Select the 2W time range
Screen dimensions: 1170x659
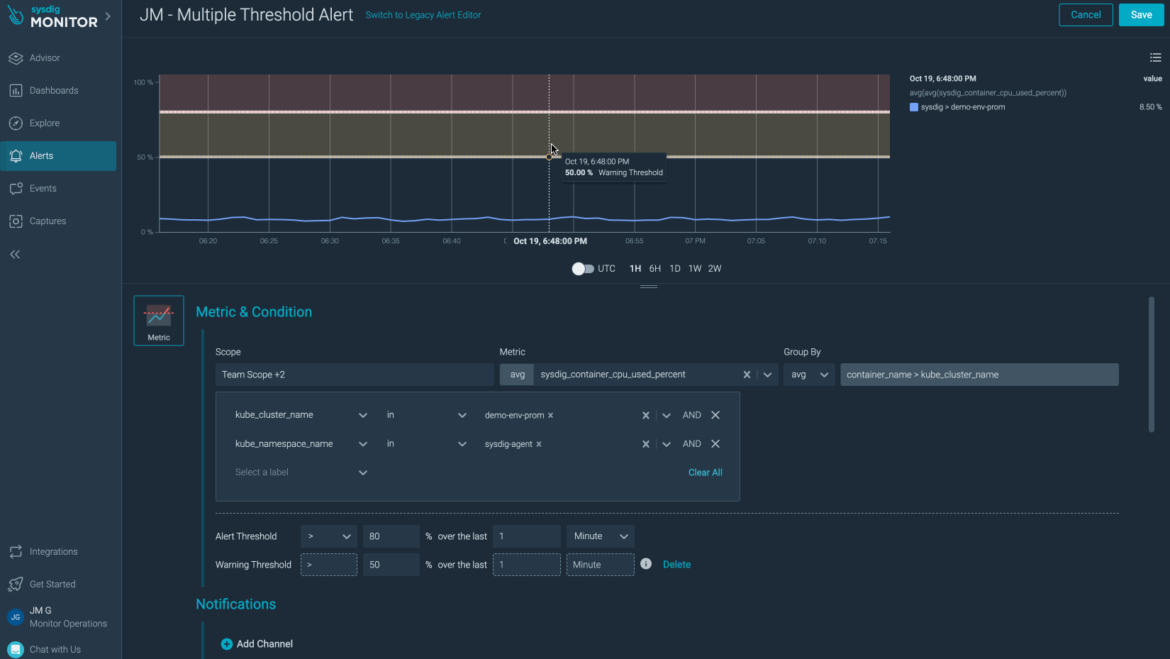[715, 269]
